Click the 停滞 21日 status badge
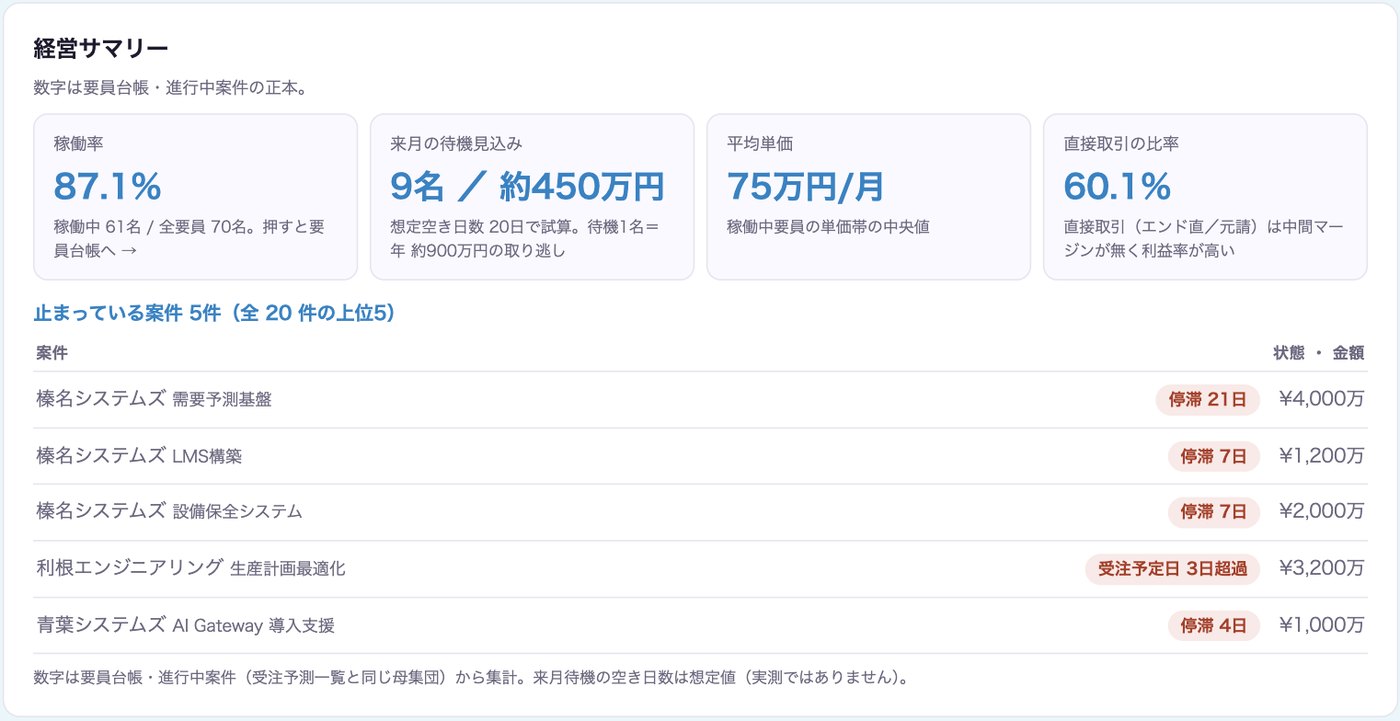 [1207, 400]
